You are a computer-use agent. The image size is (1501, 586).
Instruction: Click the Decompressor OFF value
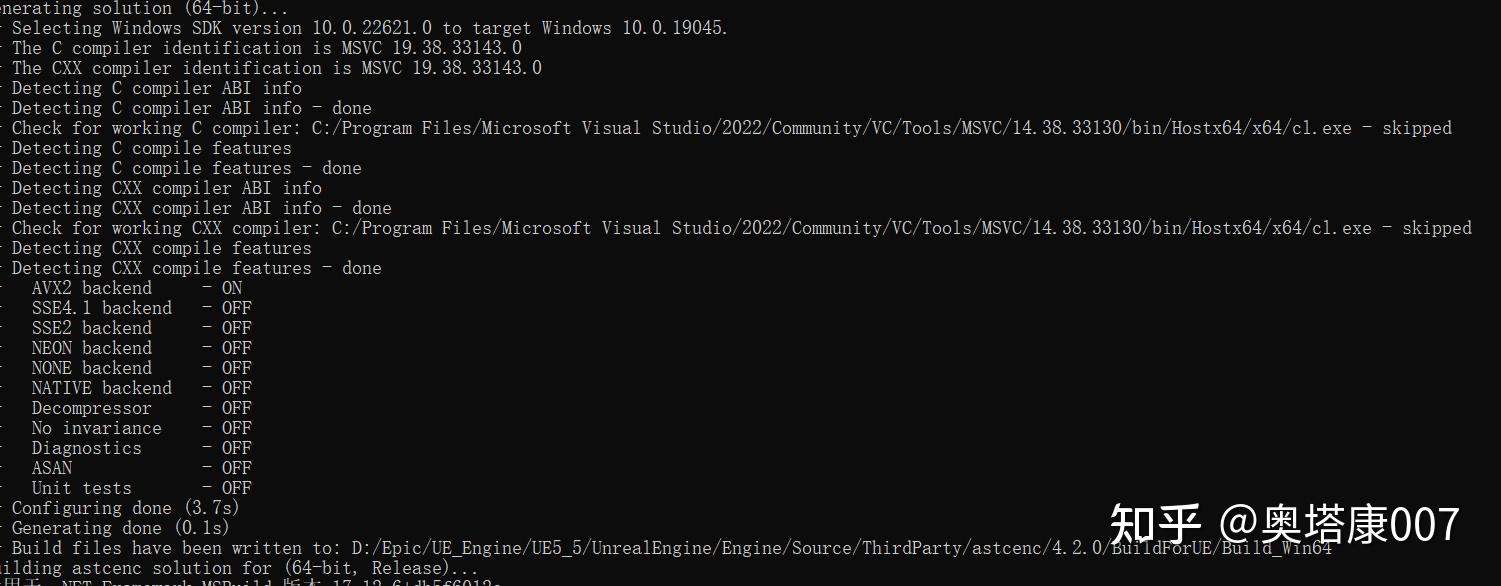(236, 408)
